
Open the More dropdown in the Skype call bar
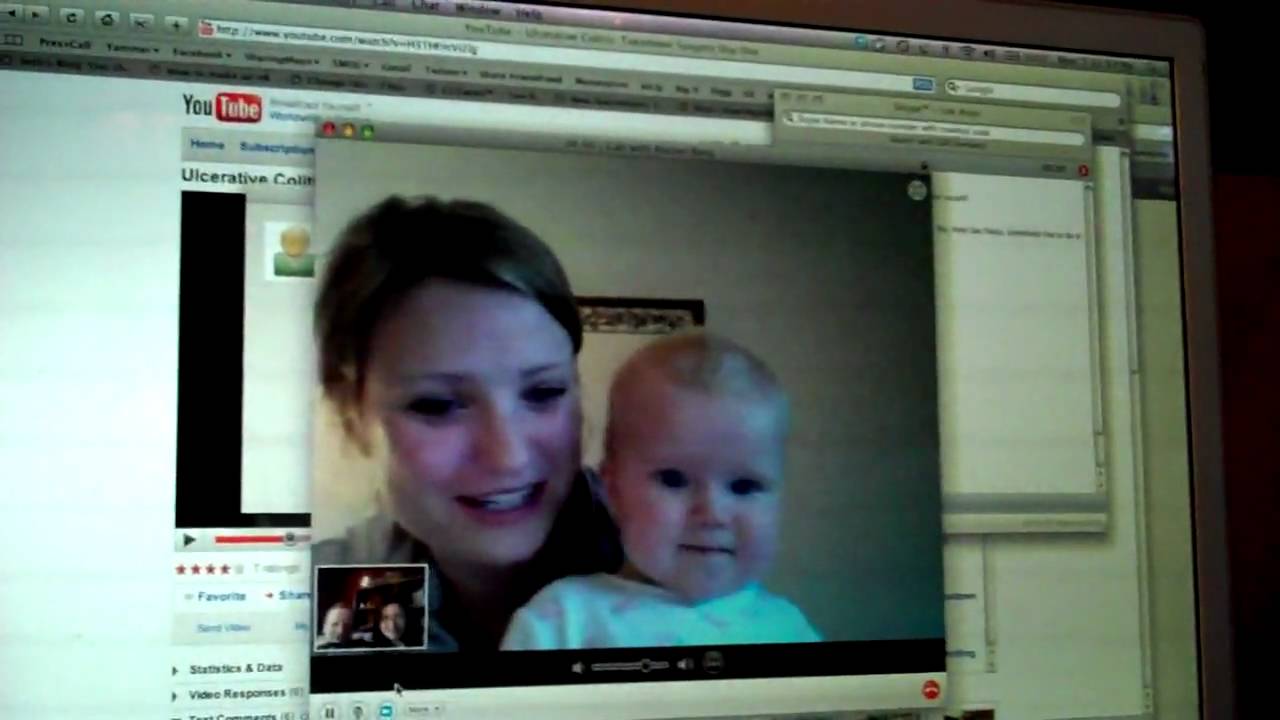[424, 710]
